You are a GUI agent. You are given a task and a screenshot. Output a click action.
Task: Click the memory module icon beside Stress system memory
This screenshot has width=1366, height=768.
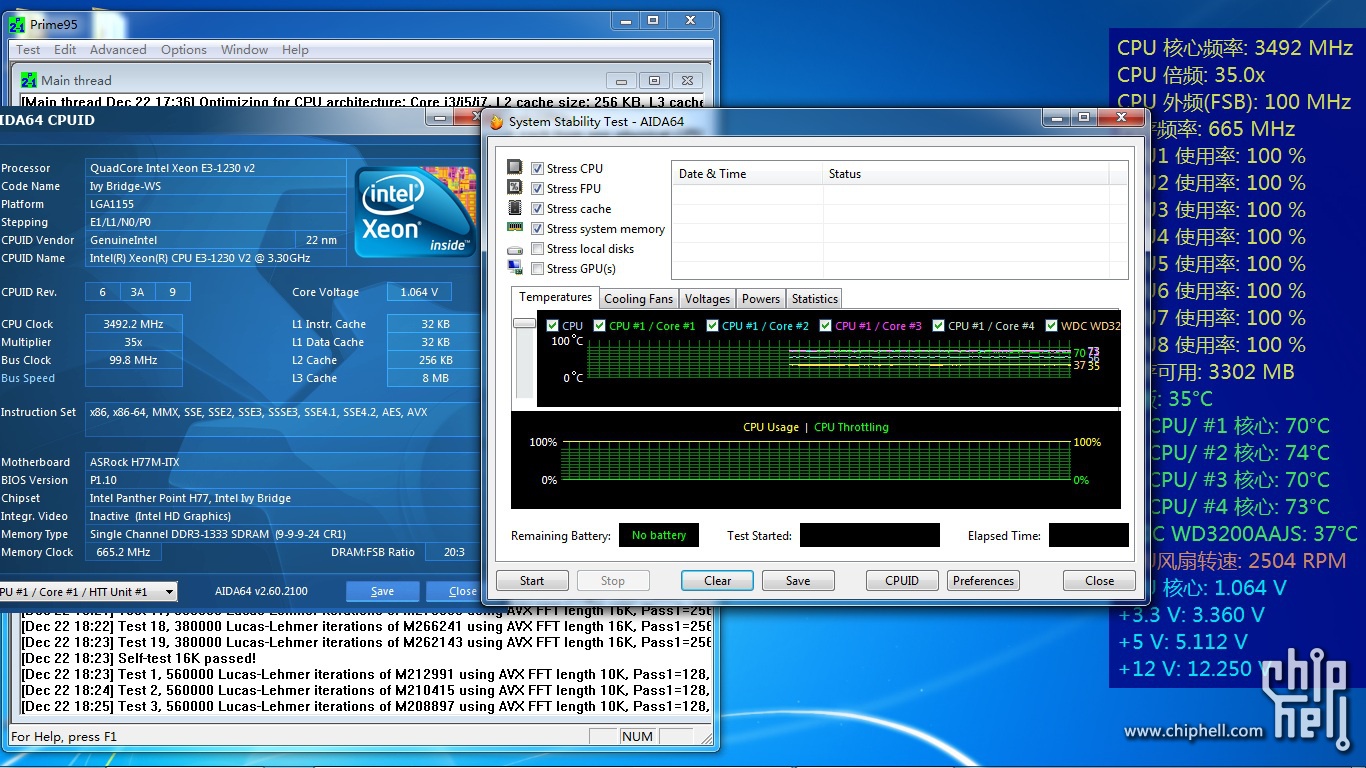(x=515, y=228)
